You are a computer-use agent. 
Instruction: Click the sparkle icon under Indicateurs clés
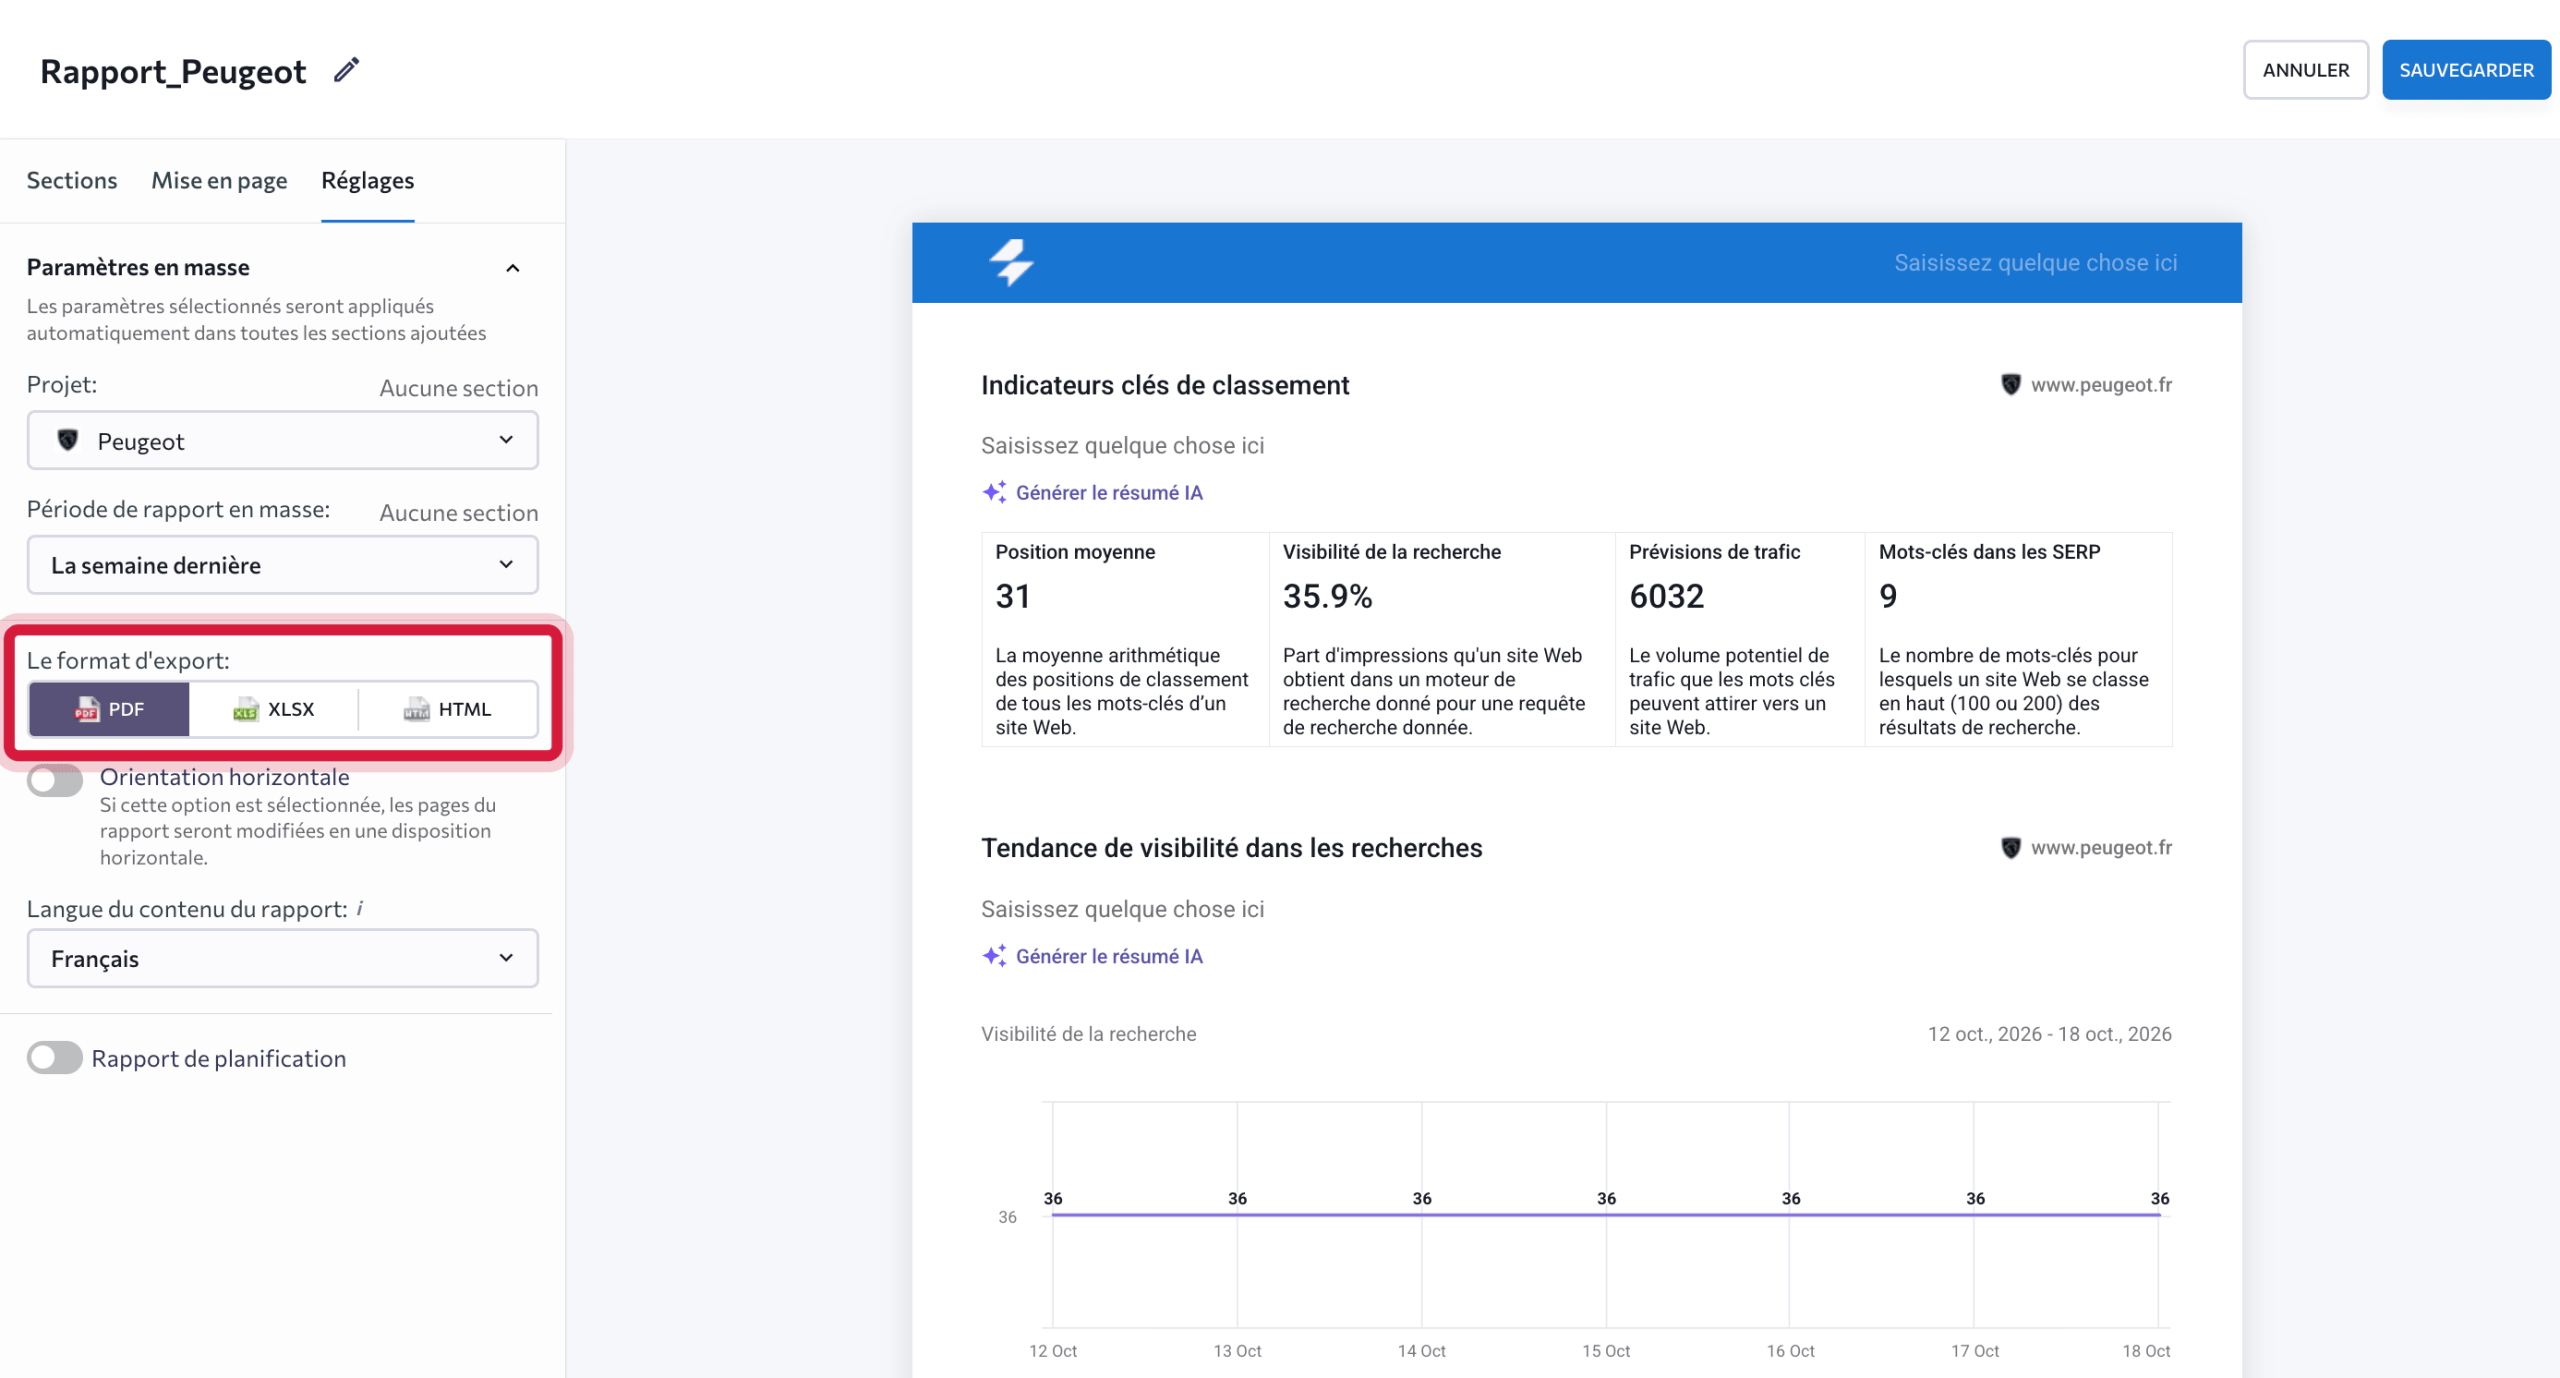point(994,492)
